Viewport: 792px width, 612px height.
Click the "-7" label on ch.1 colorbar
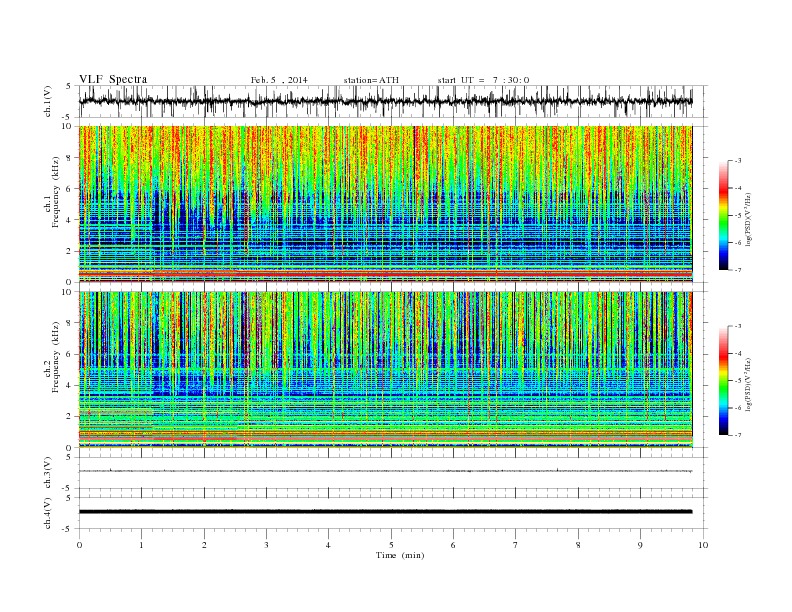point(738,270)
